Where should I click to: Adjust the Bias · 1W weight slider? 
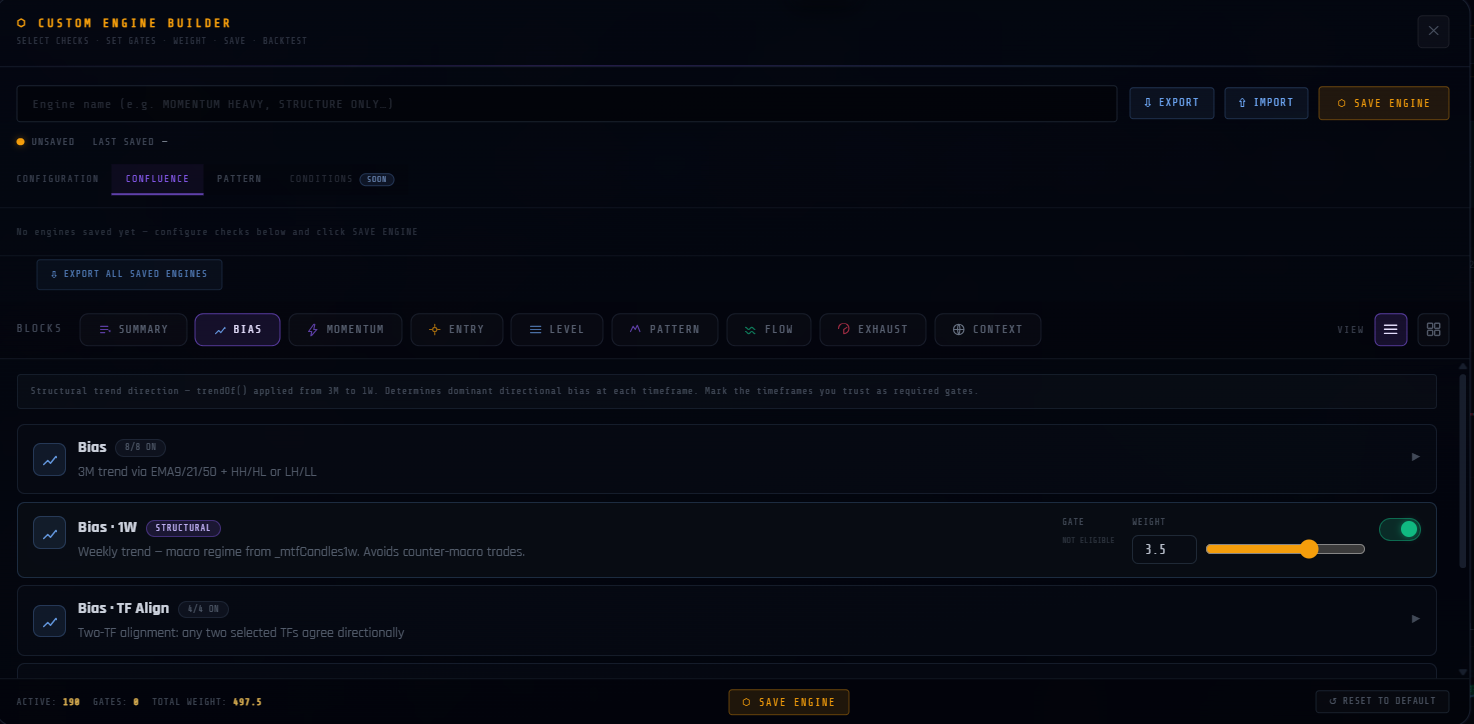pos(1285,549)
